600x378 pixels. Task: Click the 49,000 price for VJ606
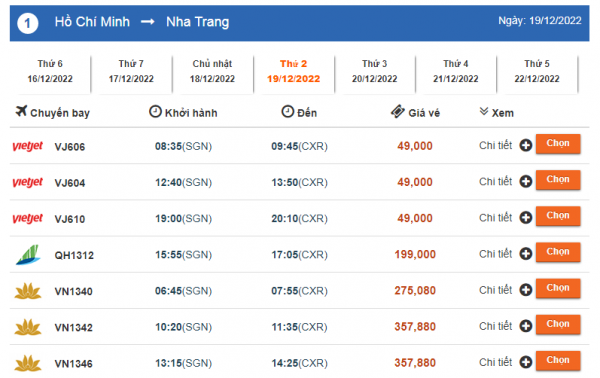click(415, 146)
